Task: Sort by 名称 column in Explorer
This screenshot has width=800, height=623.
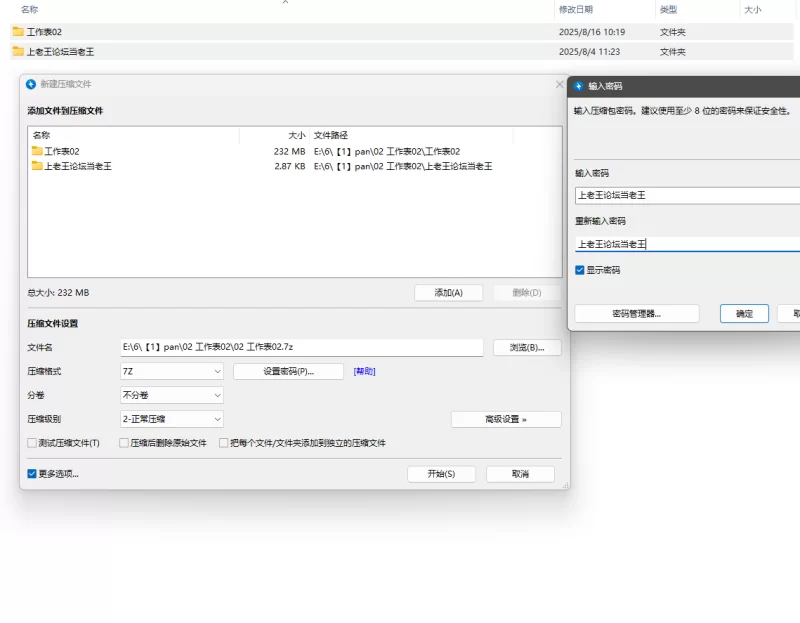Action: tap(30, 9)
